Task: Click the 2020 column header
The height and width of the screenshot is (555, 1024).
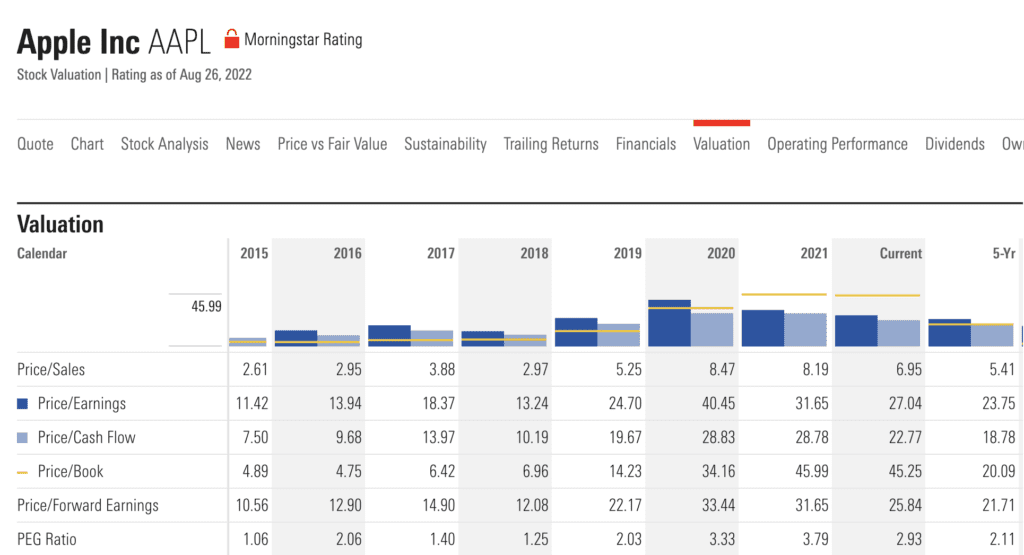Action: [x=721, y=253]
